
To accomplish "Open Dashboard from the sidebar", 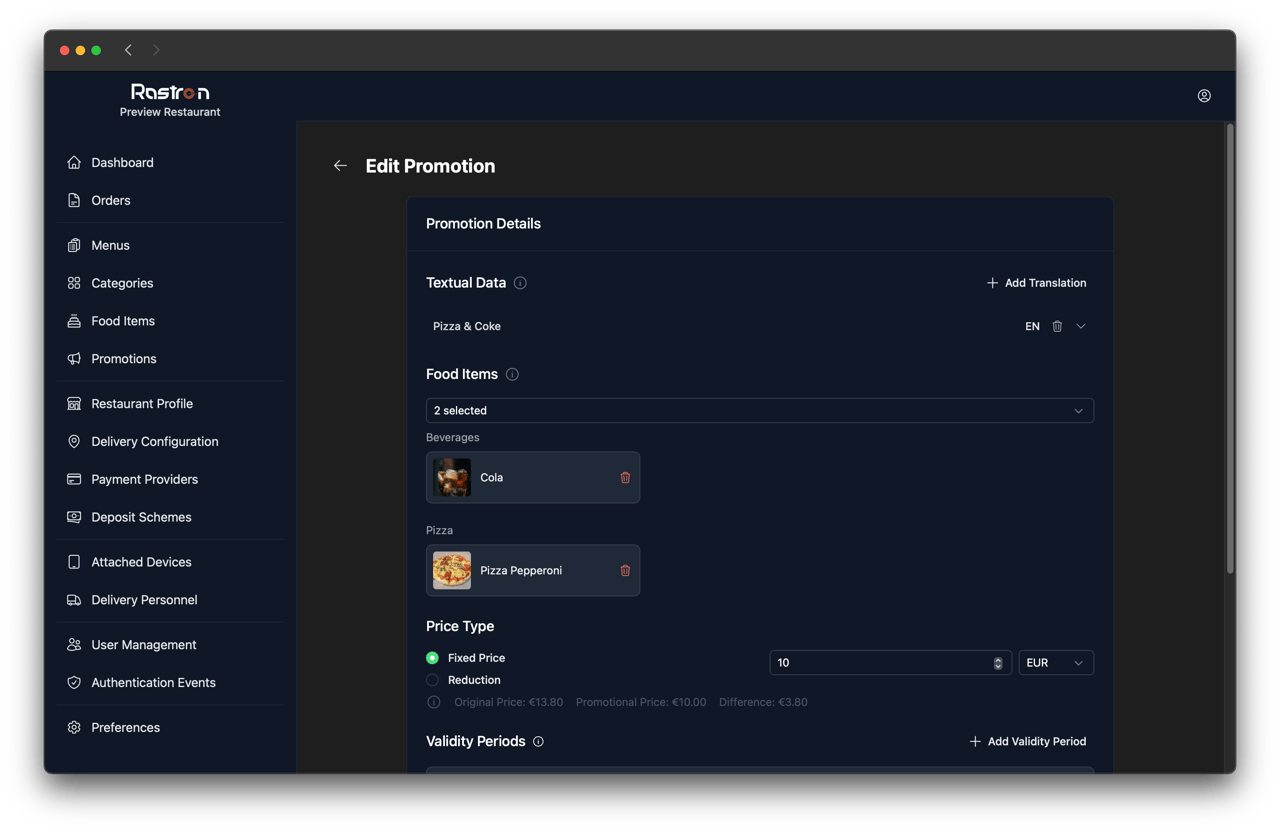I will coord(122,162).
